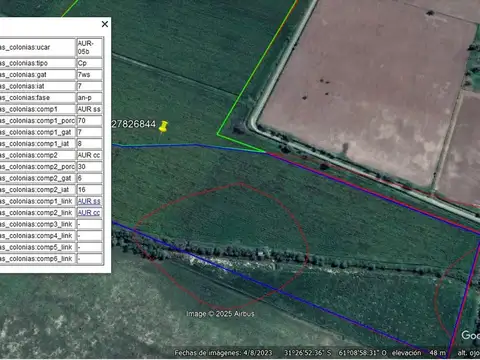
Task: Select the 'as_colonias:comp1_porc' field label
Action: tap(37, 121)
